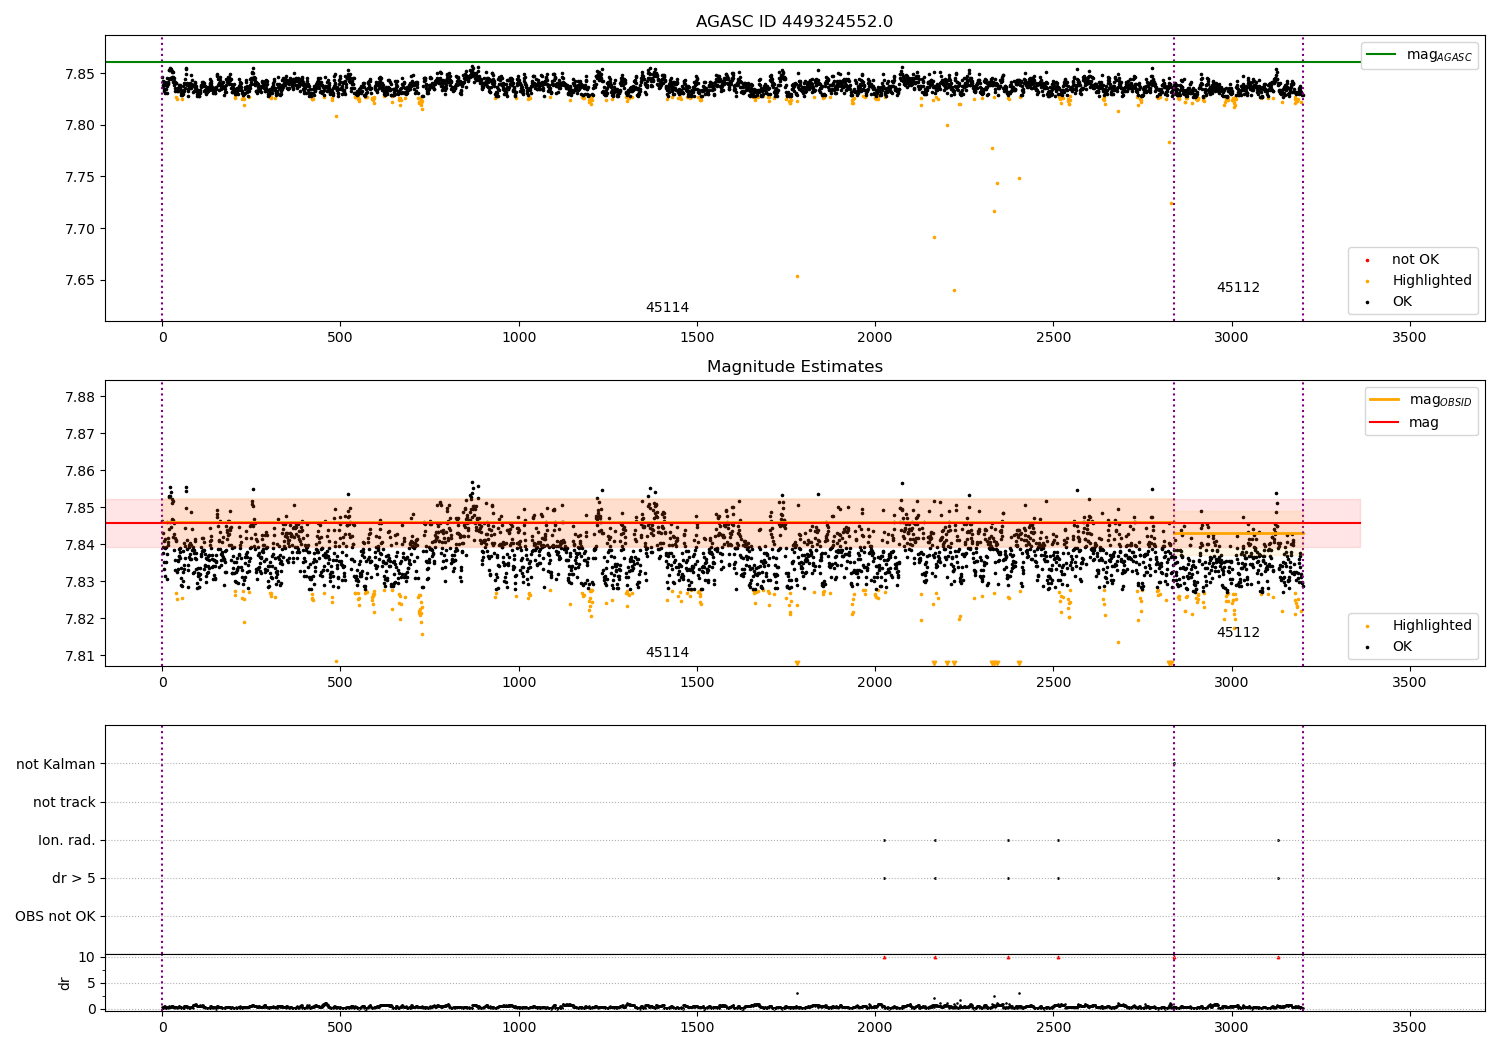Click the 500 x-axis tick under Magnitude Estimates plot
Screen dimensions: 1500x1050
(340, 683)
